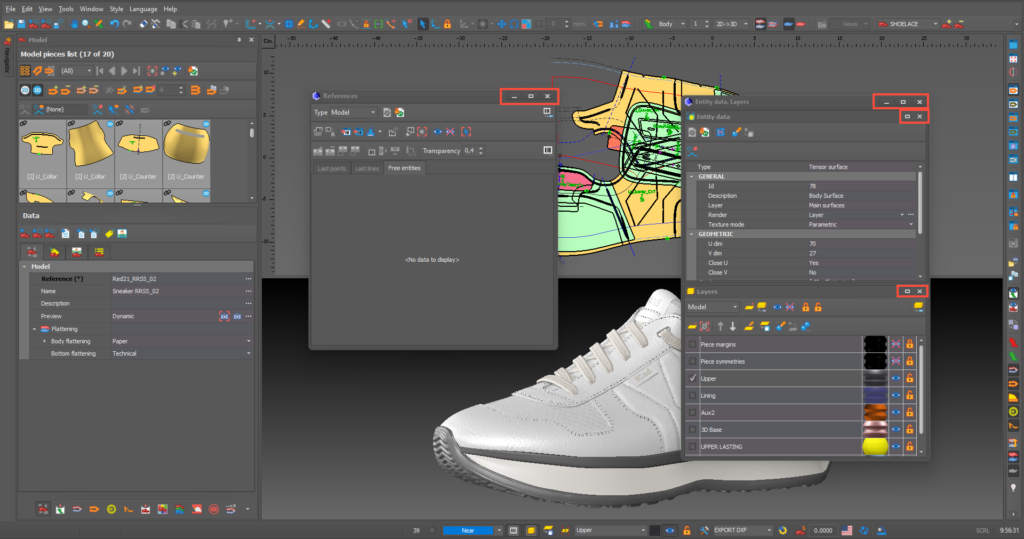Click the Undo arrow in the main toolbar
Screen dimensions: 1024x539
coord(114,23)
